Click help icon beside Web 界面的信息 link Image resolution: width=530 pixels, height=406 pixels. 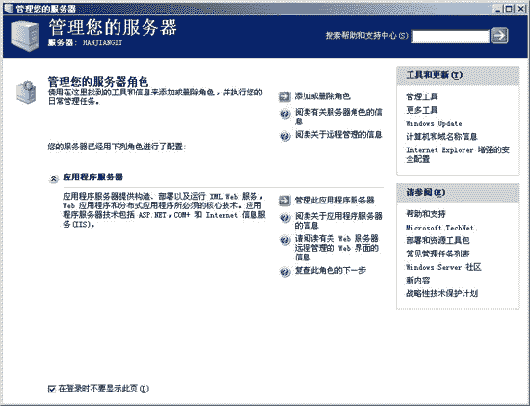coord(285,240)
